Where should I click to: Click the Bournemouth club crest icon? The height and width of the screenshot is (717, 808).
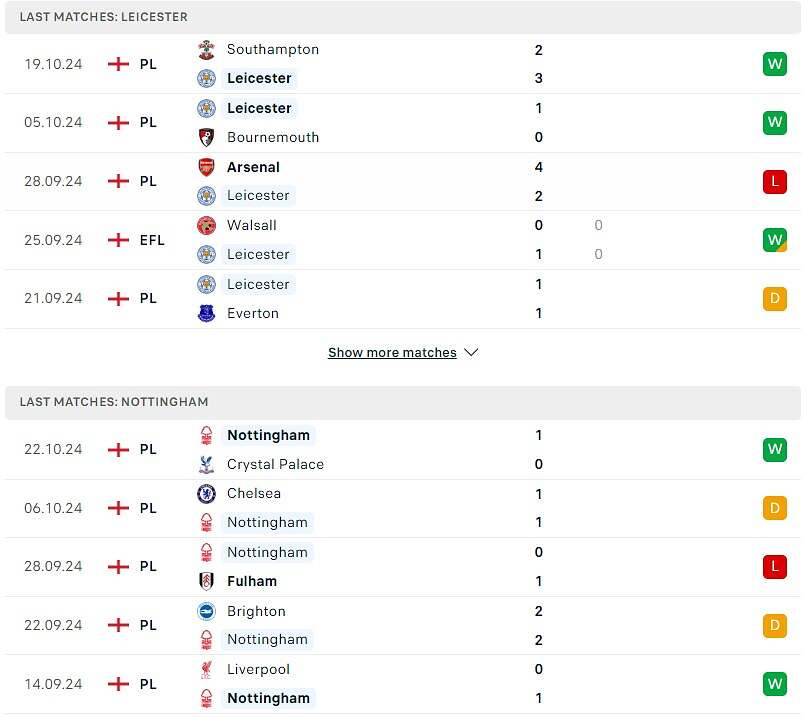(206, 137)
